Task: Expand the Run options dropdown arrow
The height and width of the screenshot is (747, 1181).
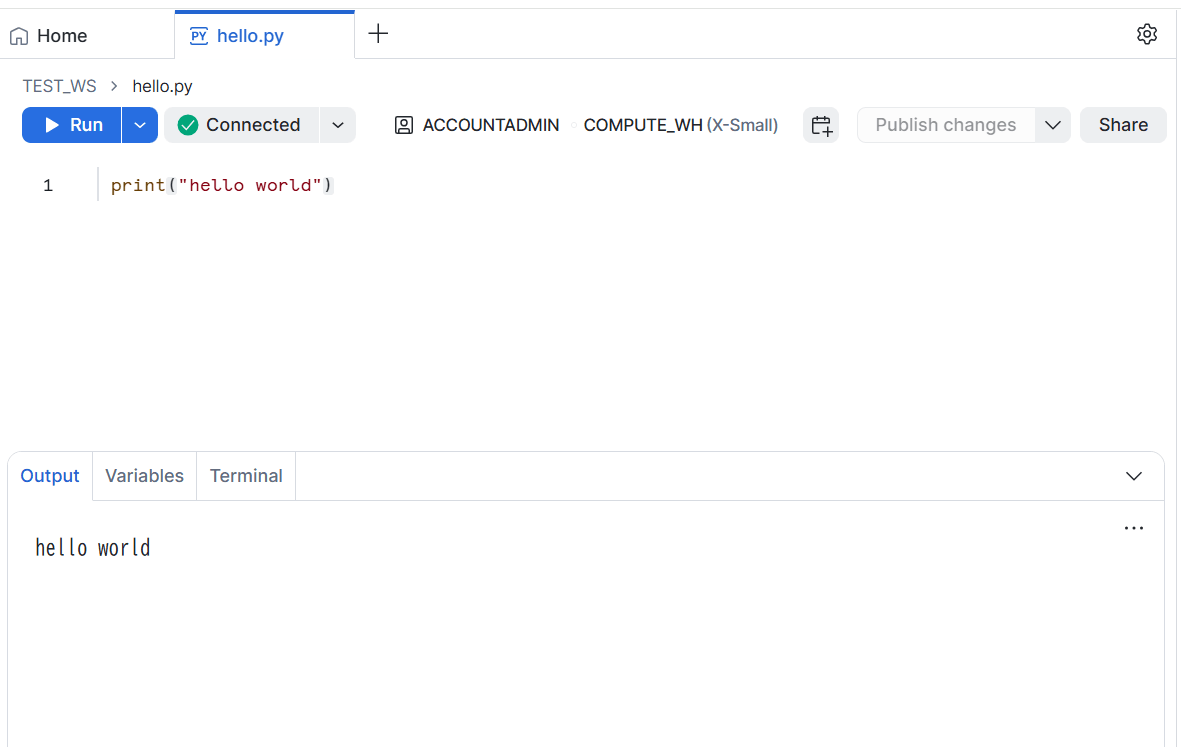Action: pyautogui.click(x=139, y=125)
